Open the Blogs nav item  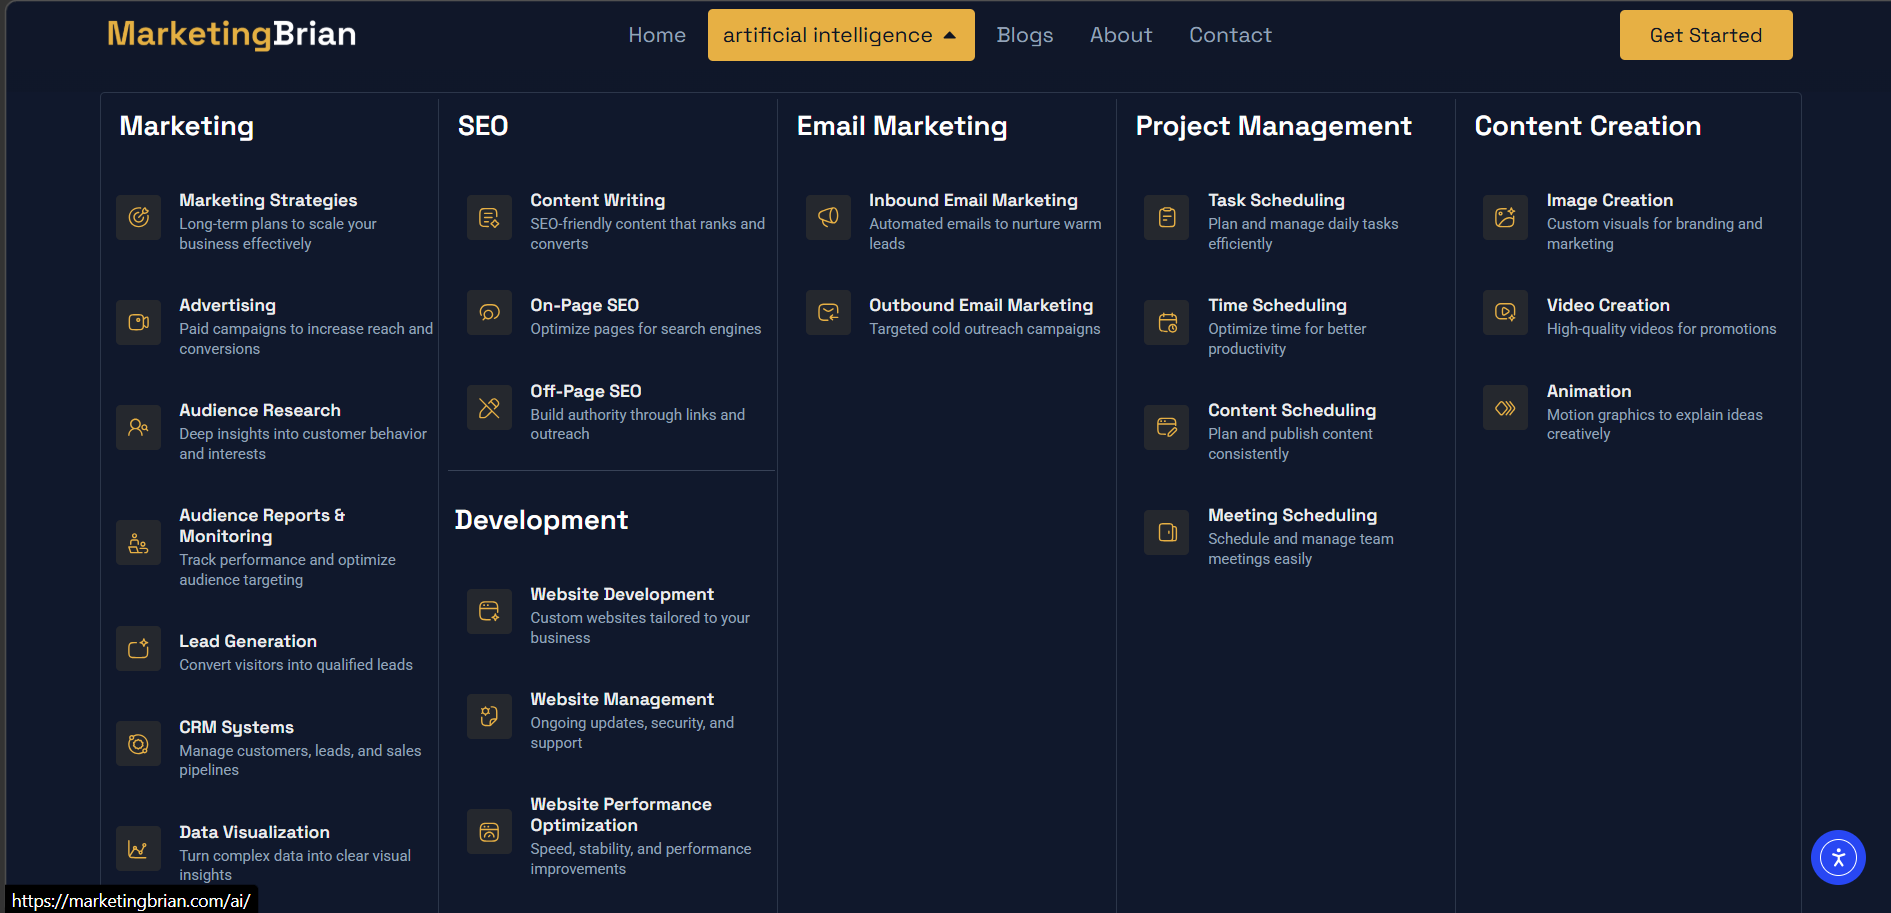[x=1024, y=35]
